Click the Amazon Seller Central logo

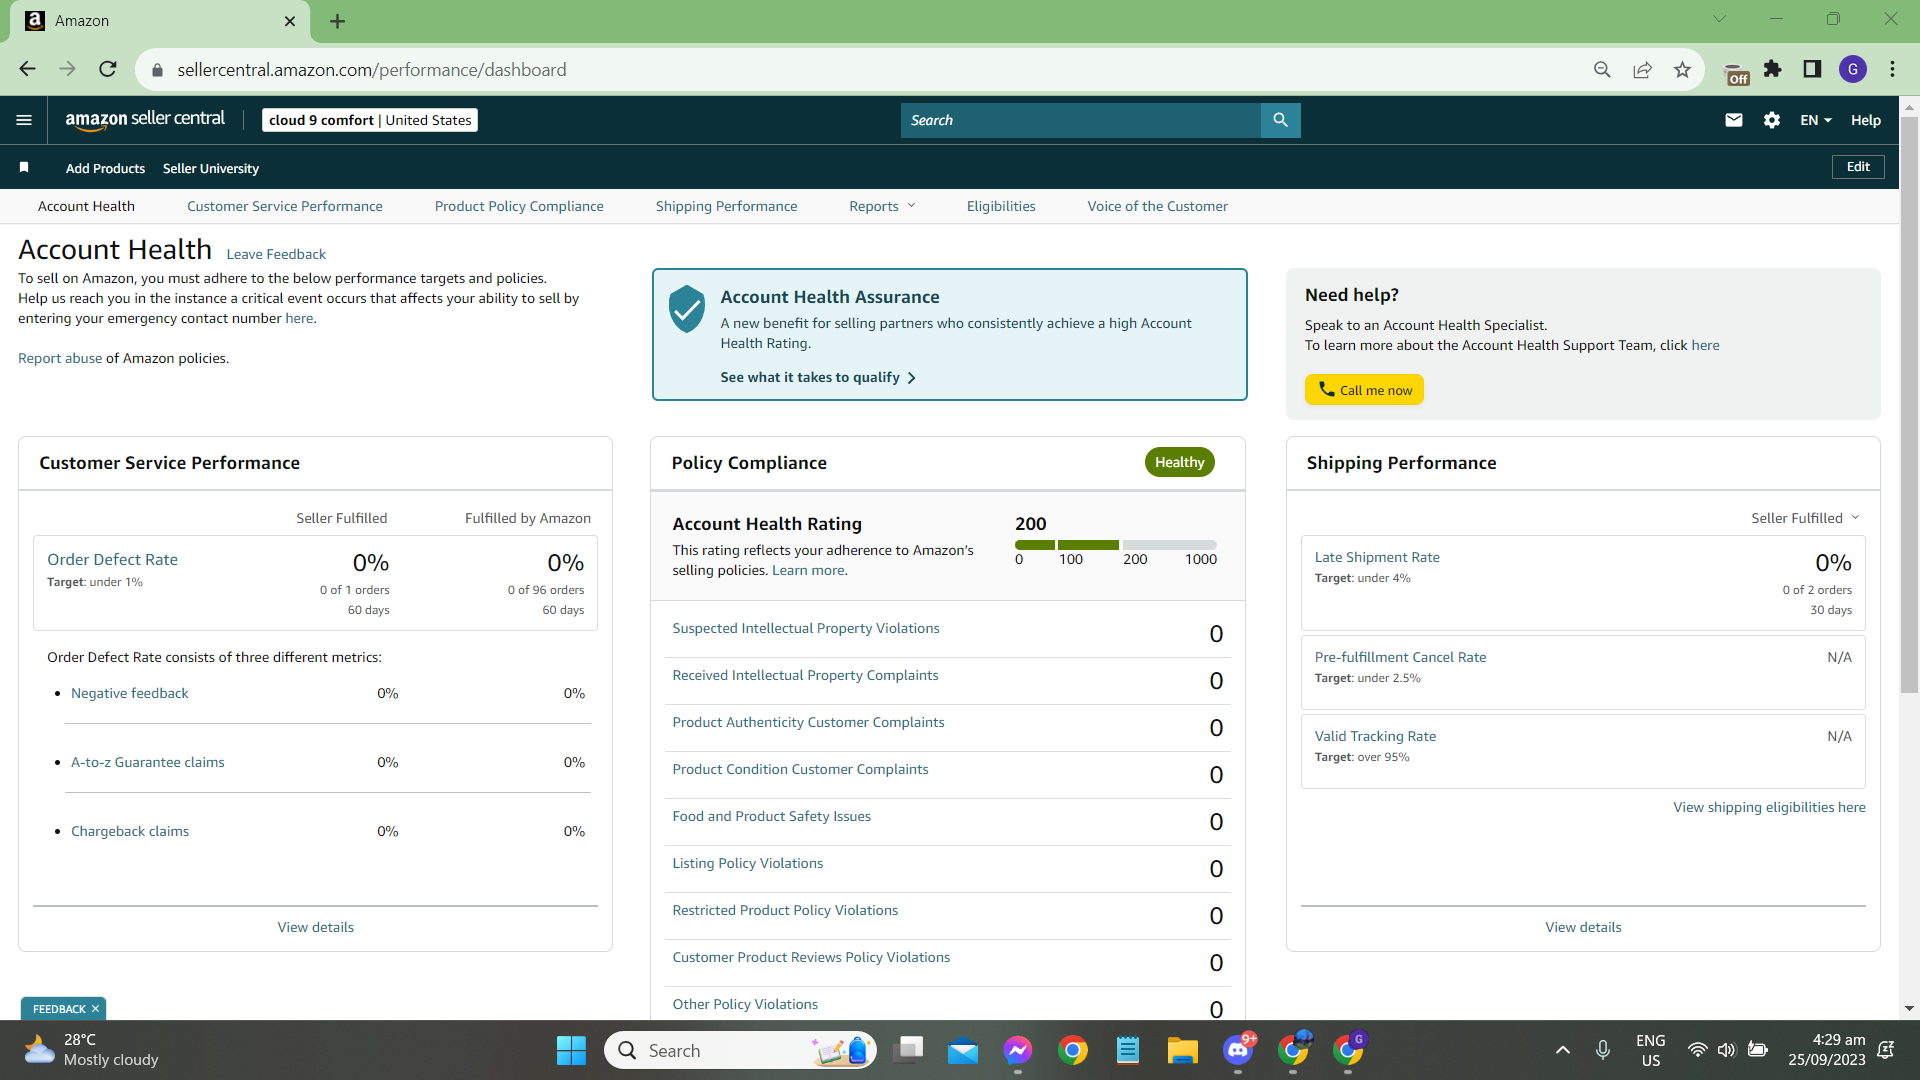coord(145,120)
